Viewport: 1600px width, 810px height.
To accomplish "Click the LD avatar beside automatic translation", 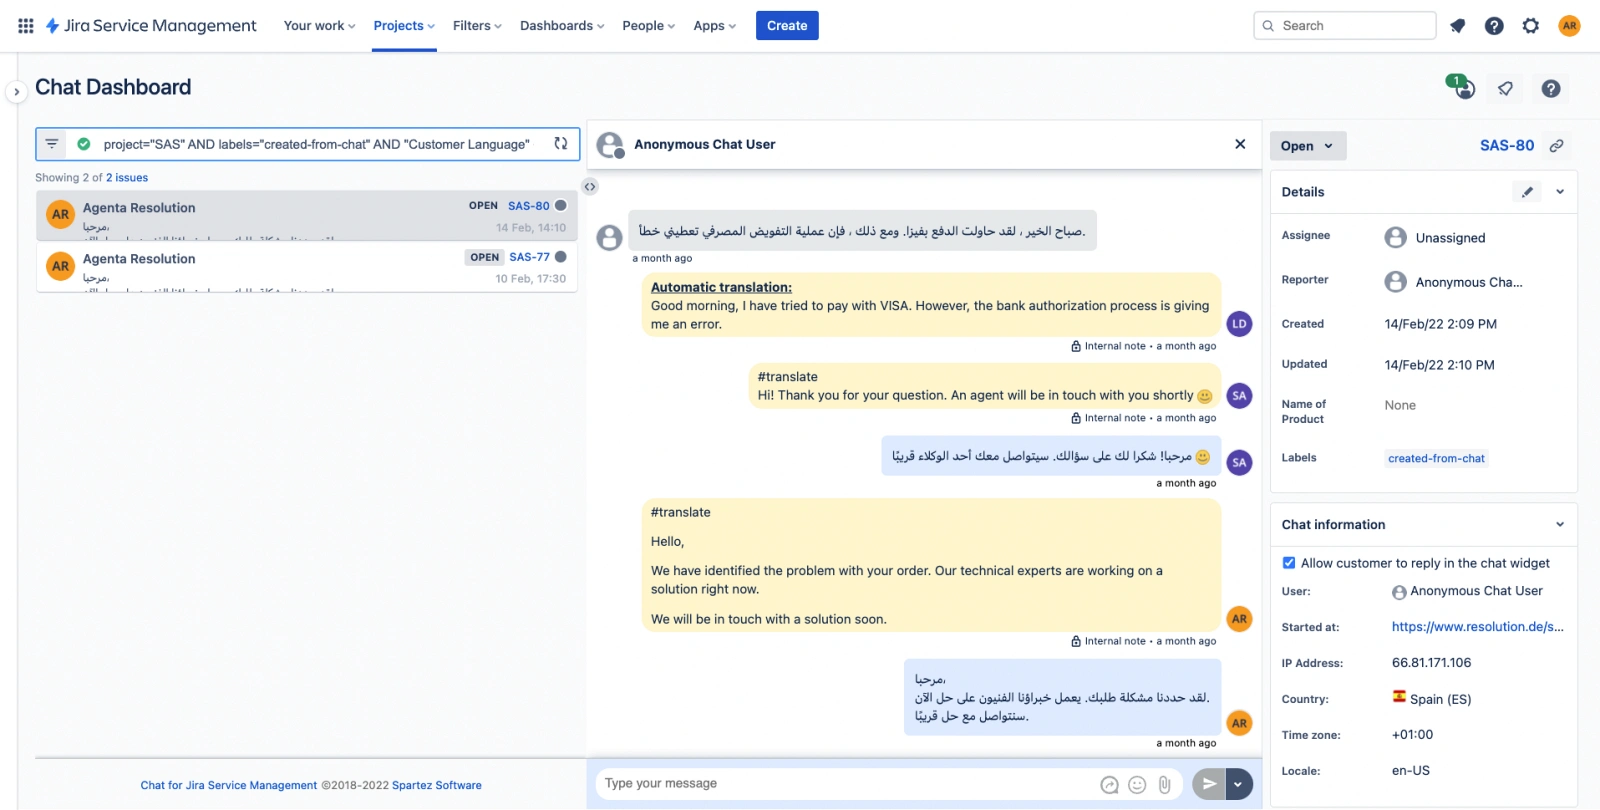I will click(x=1239, y=324).
